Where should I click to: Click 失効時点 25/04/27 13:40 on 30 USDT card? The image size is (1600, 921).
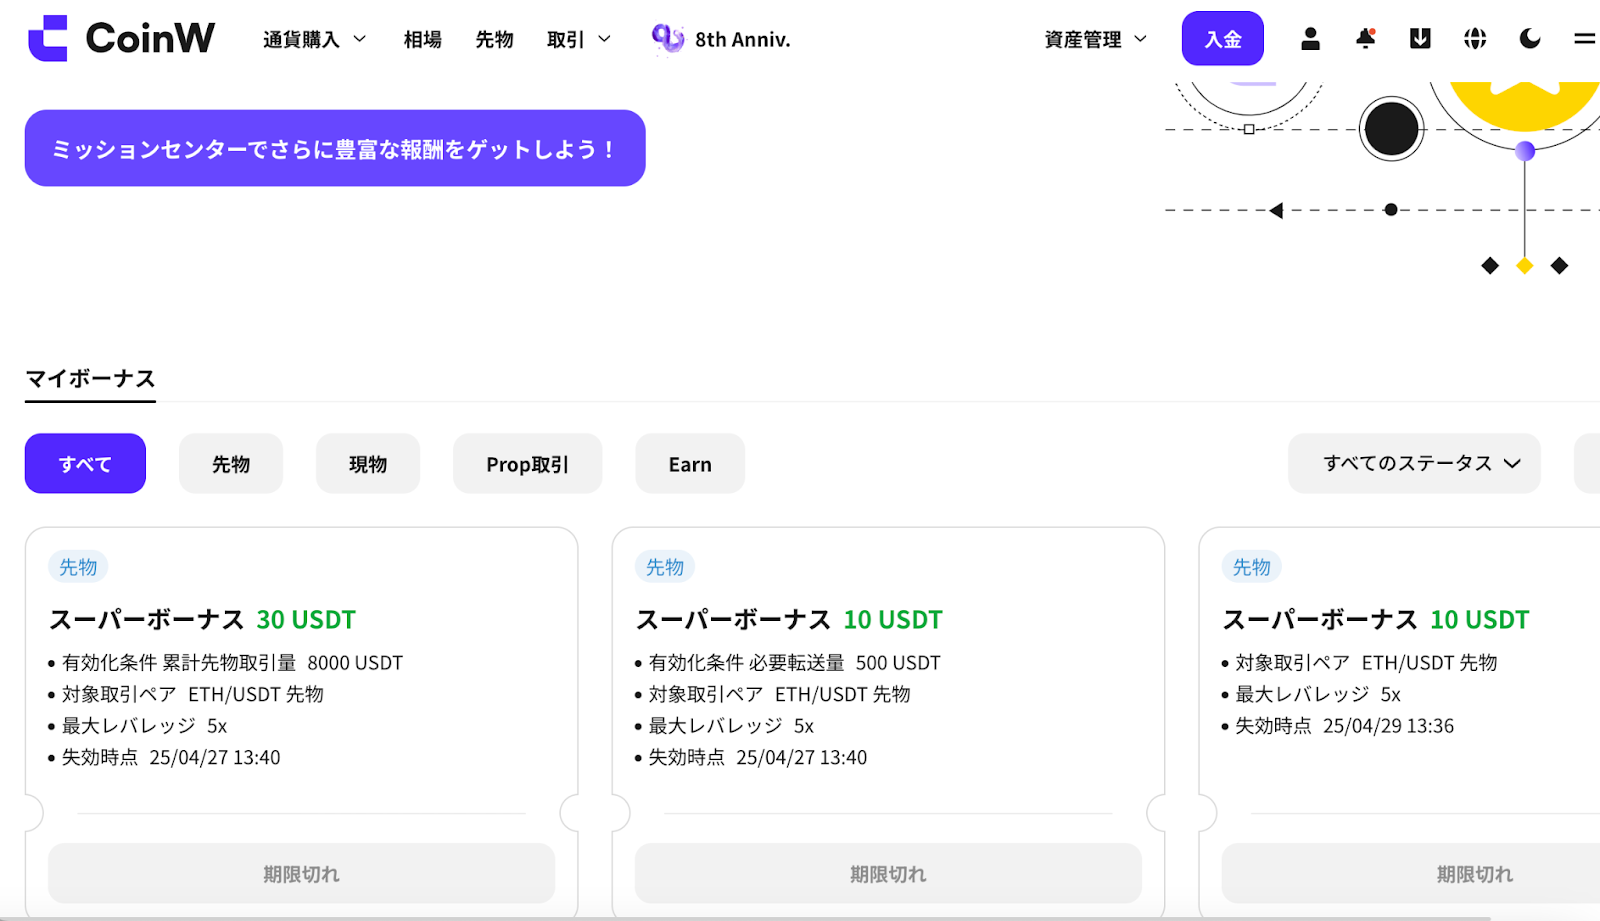click(171, 758)
